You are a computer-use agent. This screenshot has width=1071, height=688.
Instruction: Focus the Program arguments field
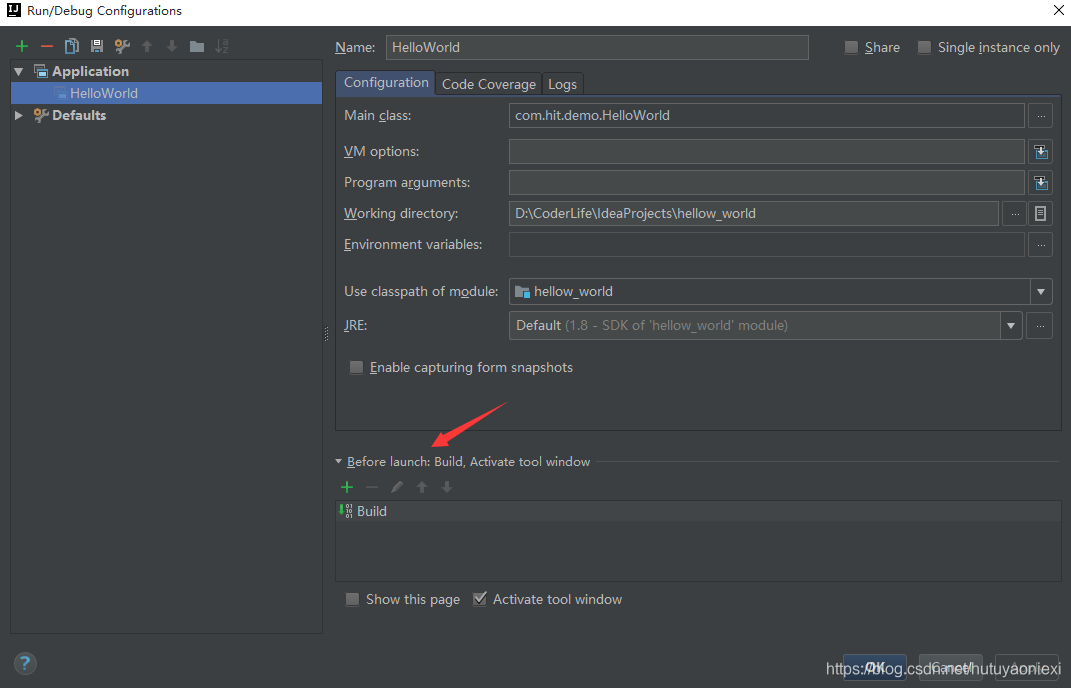click(766, 182)
